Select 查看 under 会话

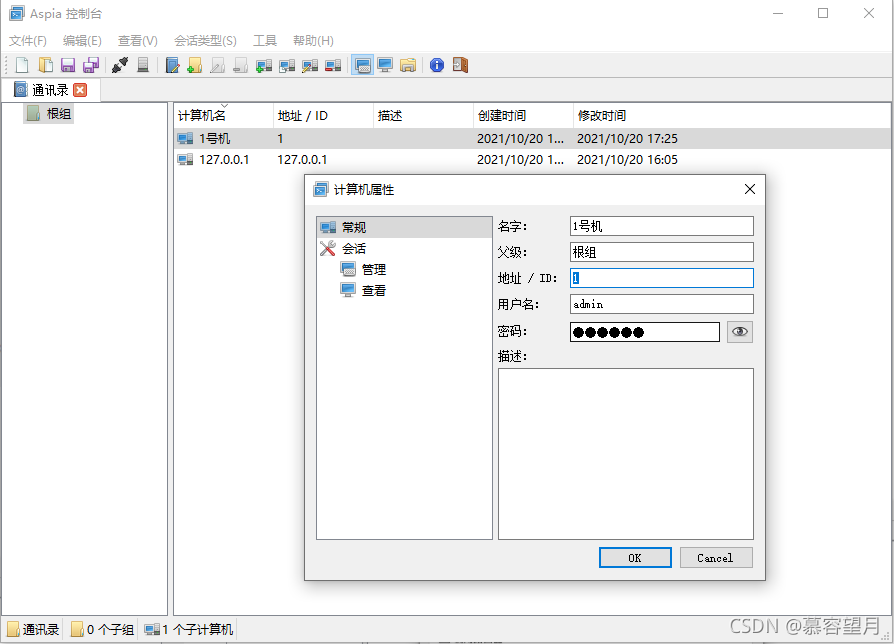tap(373, 291)
